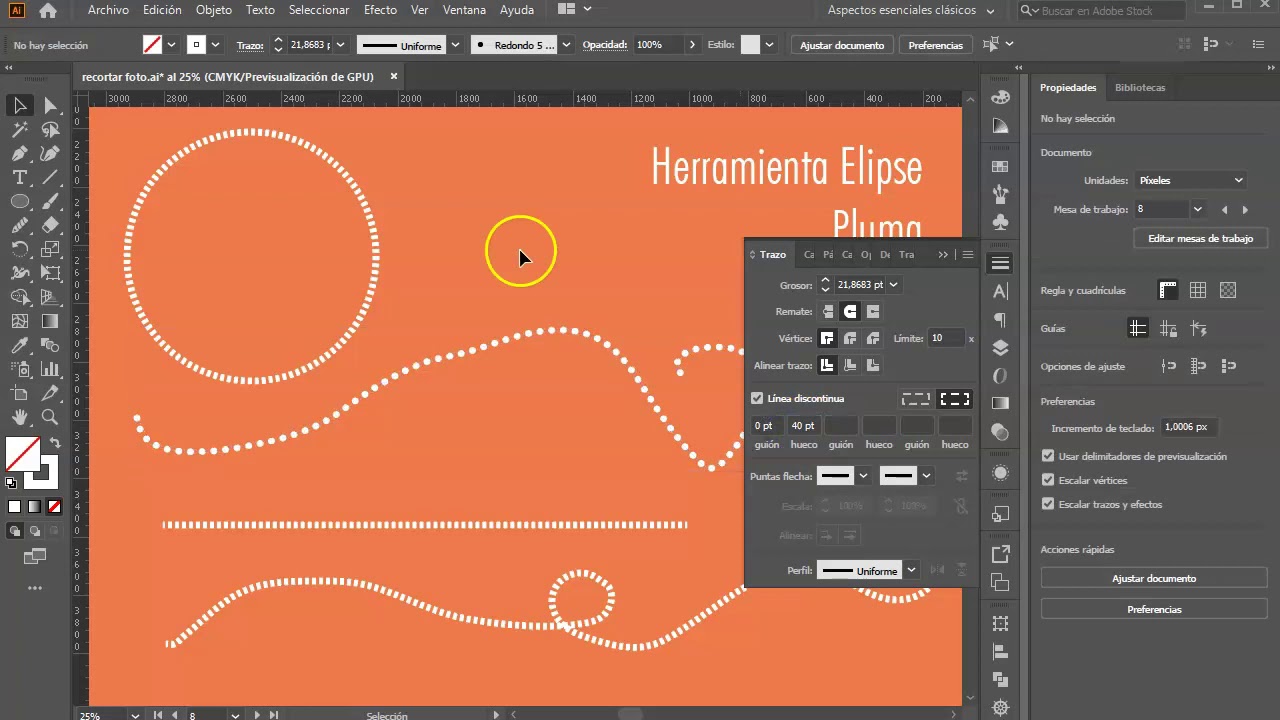
Task: Toggle the Línea discontinua checkbox
Action: 757,398
